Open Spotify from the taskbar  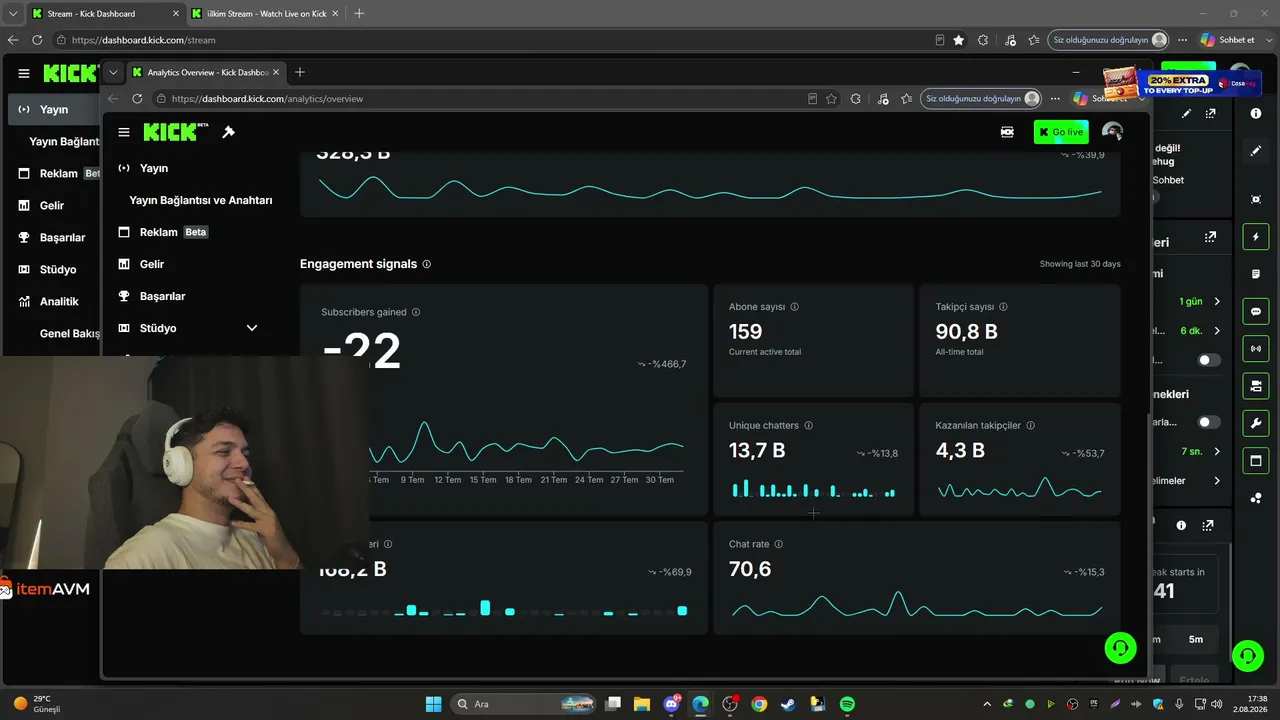pos(847,704)
